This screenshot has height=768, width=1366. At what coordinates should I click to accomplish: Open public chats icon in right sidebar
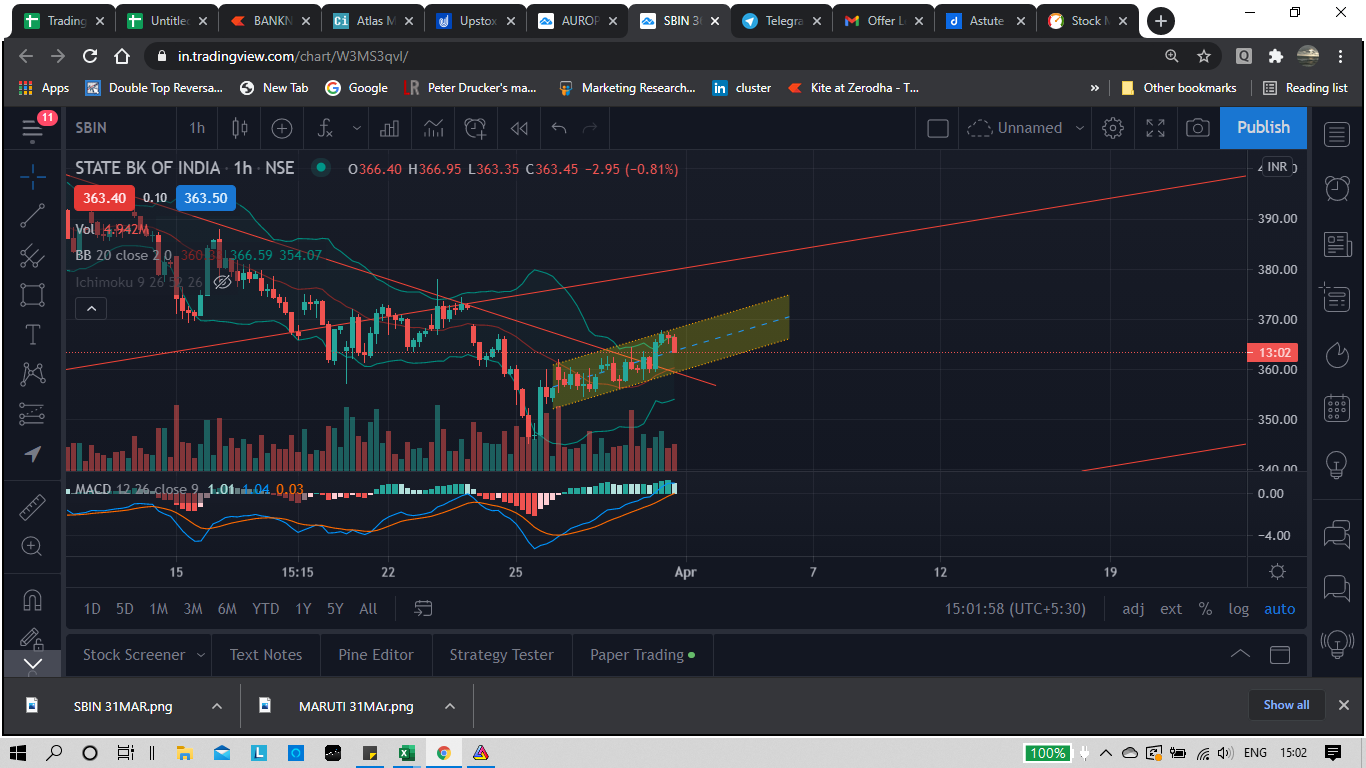1337,535
